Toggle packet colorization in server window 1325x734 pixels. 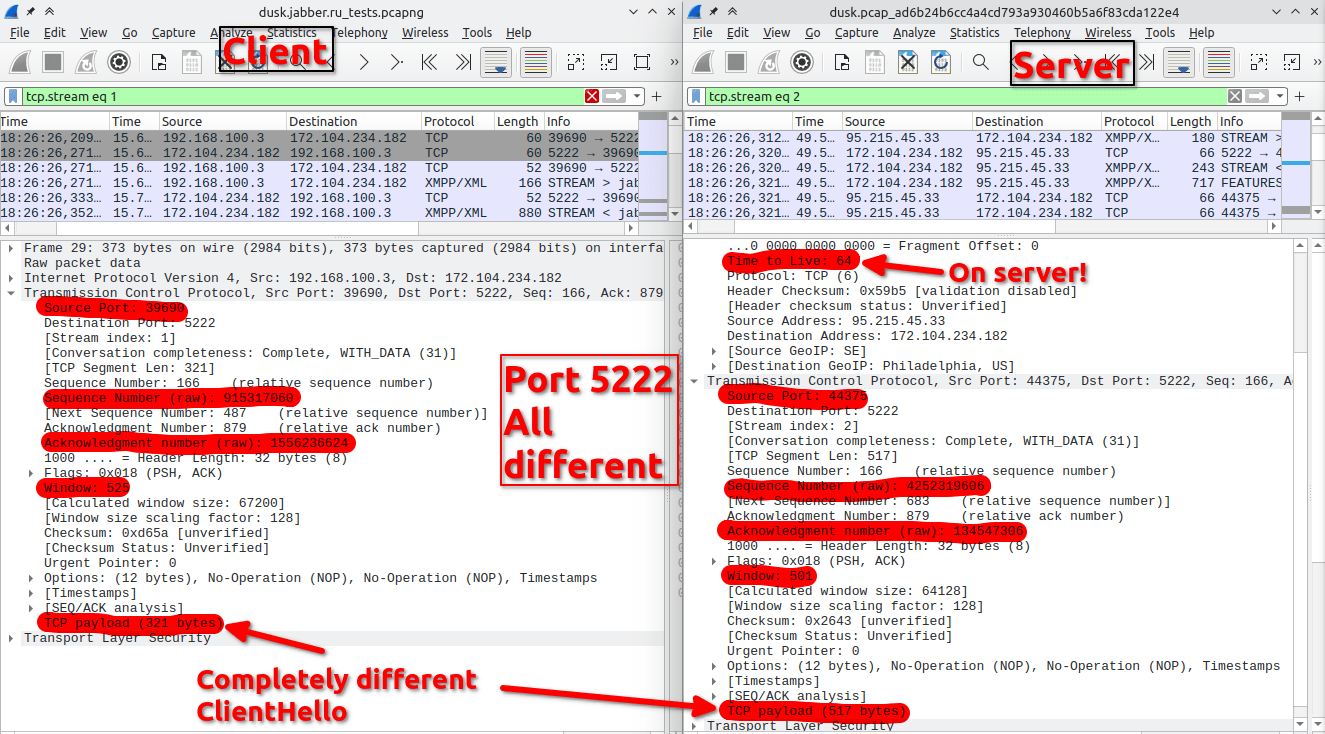pyautogui.click(x=1217, y=62)
